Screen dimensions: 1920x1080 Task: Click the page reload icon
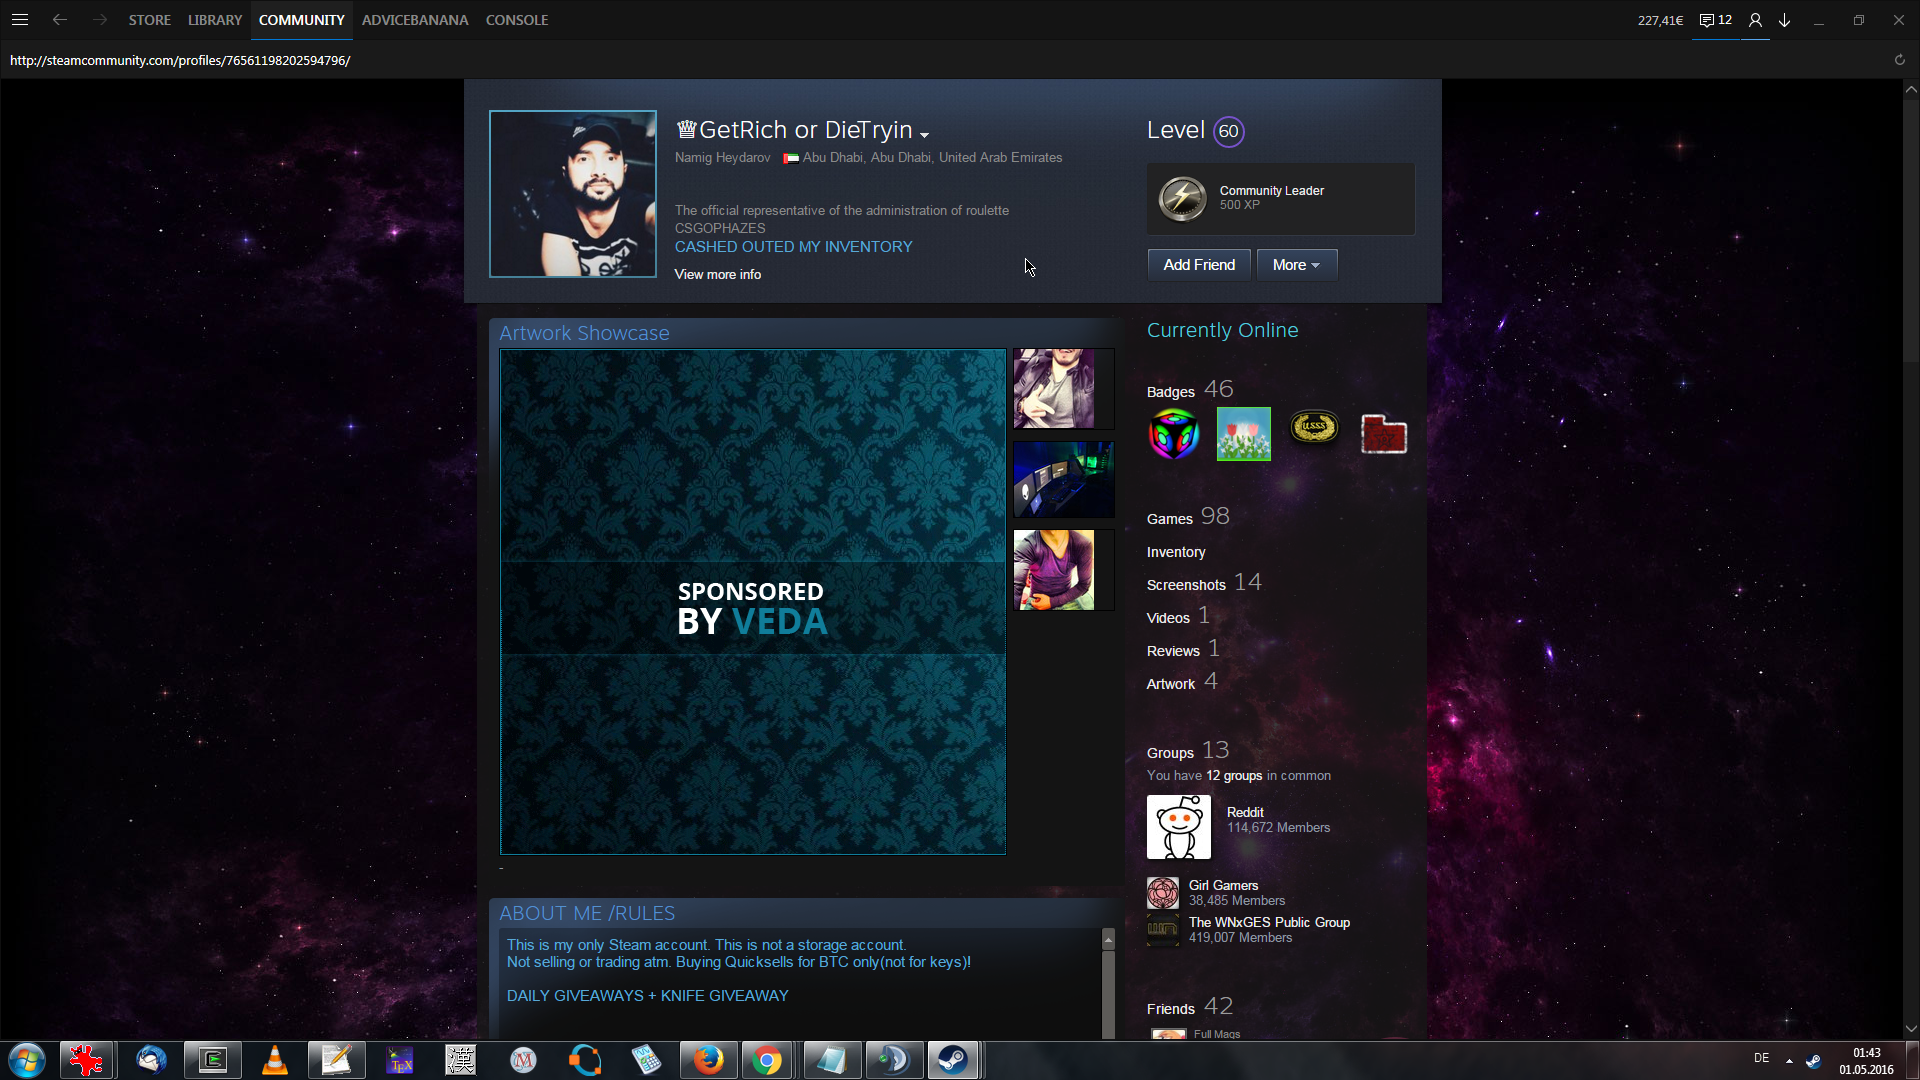pyautogui.click(x=1899, y=60)
